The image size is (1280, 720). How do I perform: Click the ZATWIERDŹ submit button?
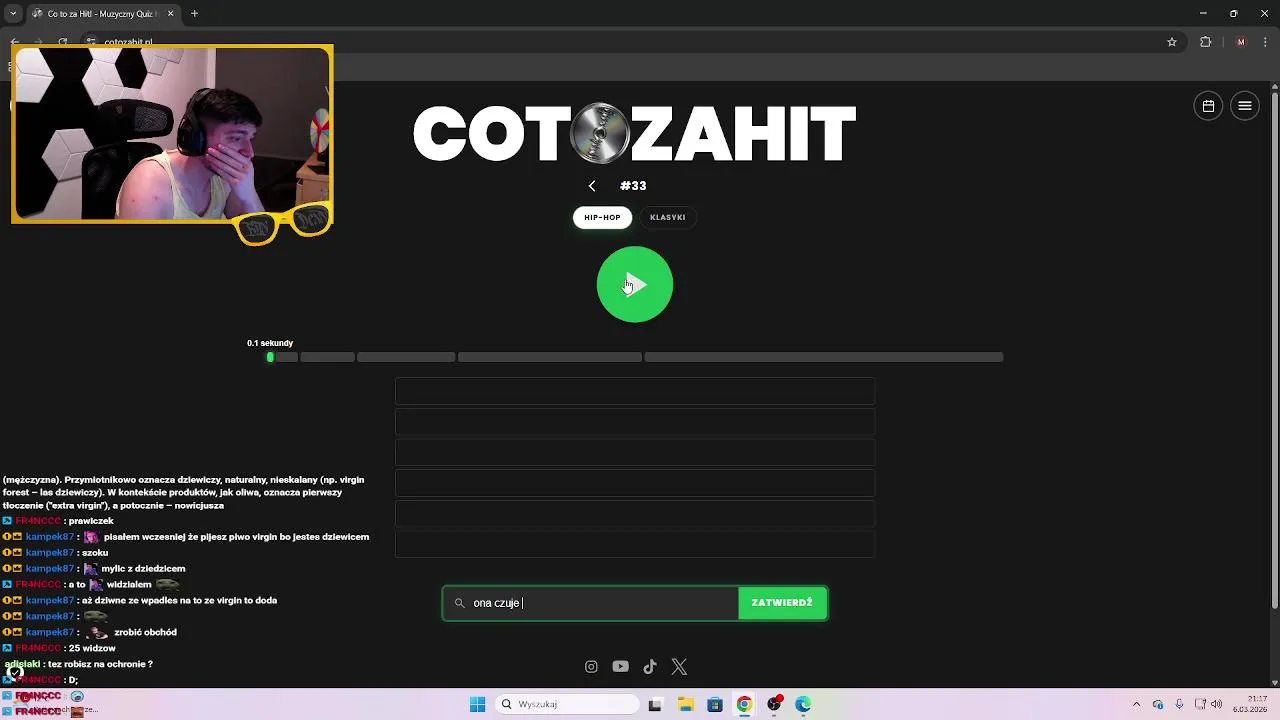click(x=782, y=603)
